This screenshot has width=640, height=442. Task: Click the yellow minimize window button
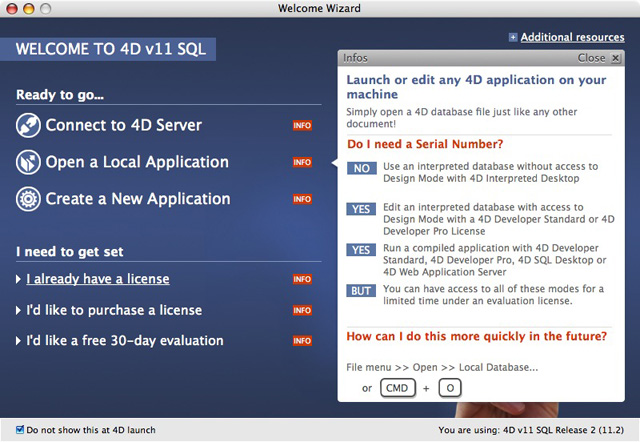pyautogui.click(x=31, y=9)
